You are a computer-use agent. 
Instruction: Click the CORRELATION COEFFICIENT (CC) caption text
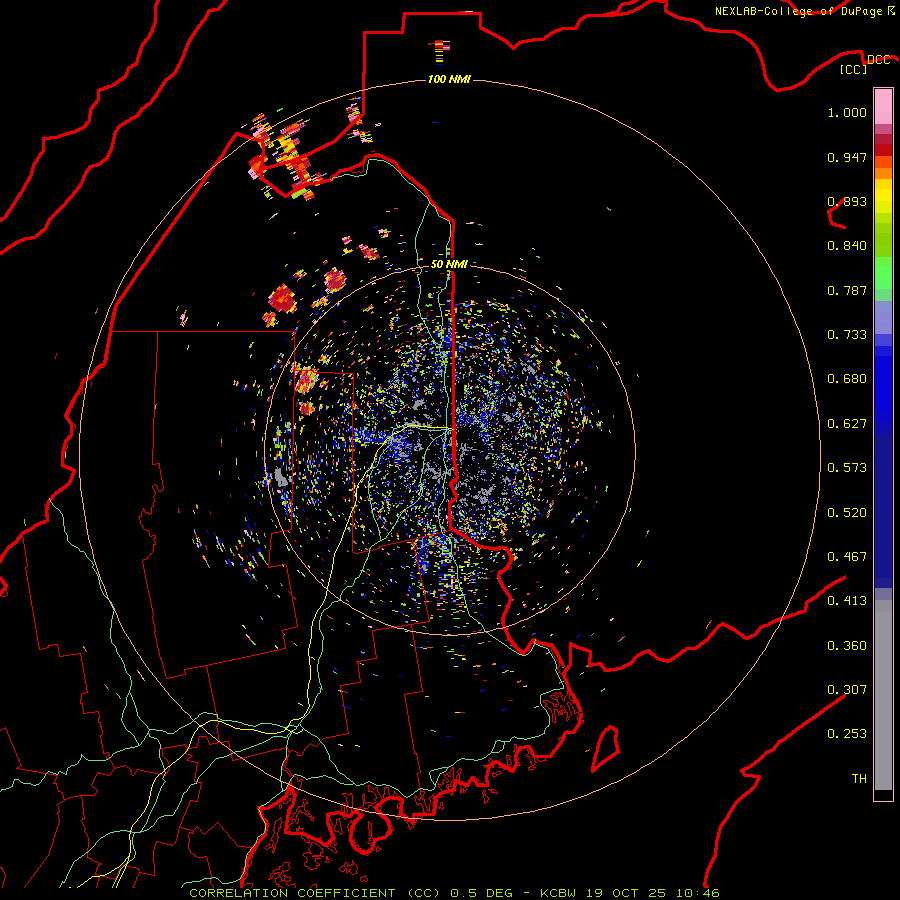point(315,893)
